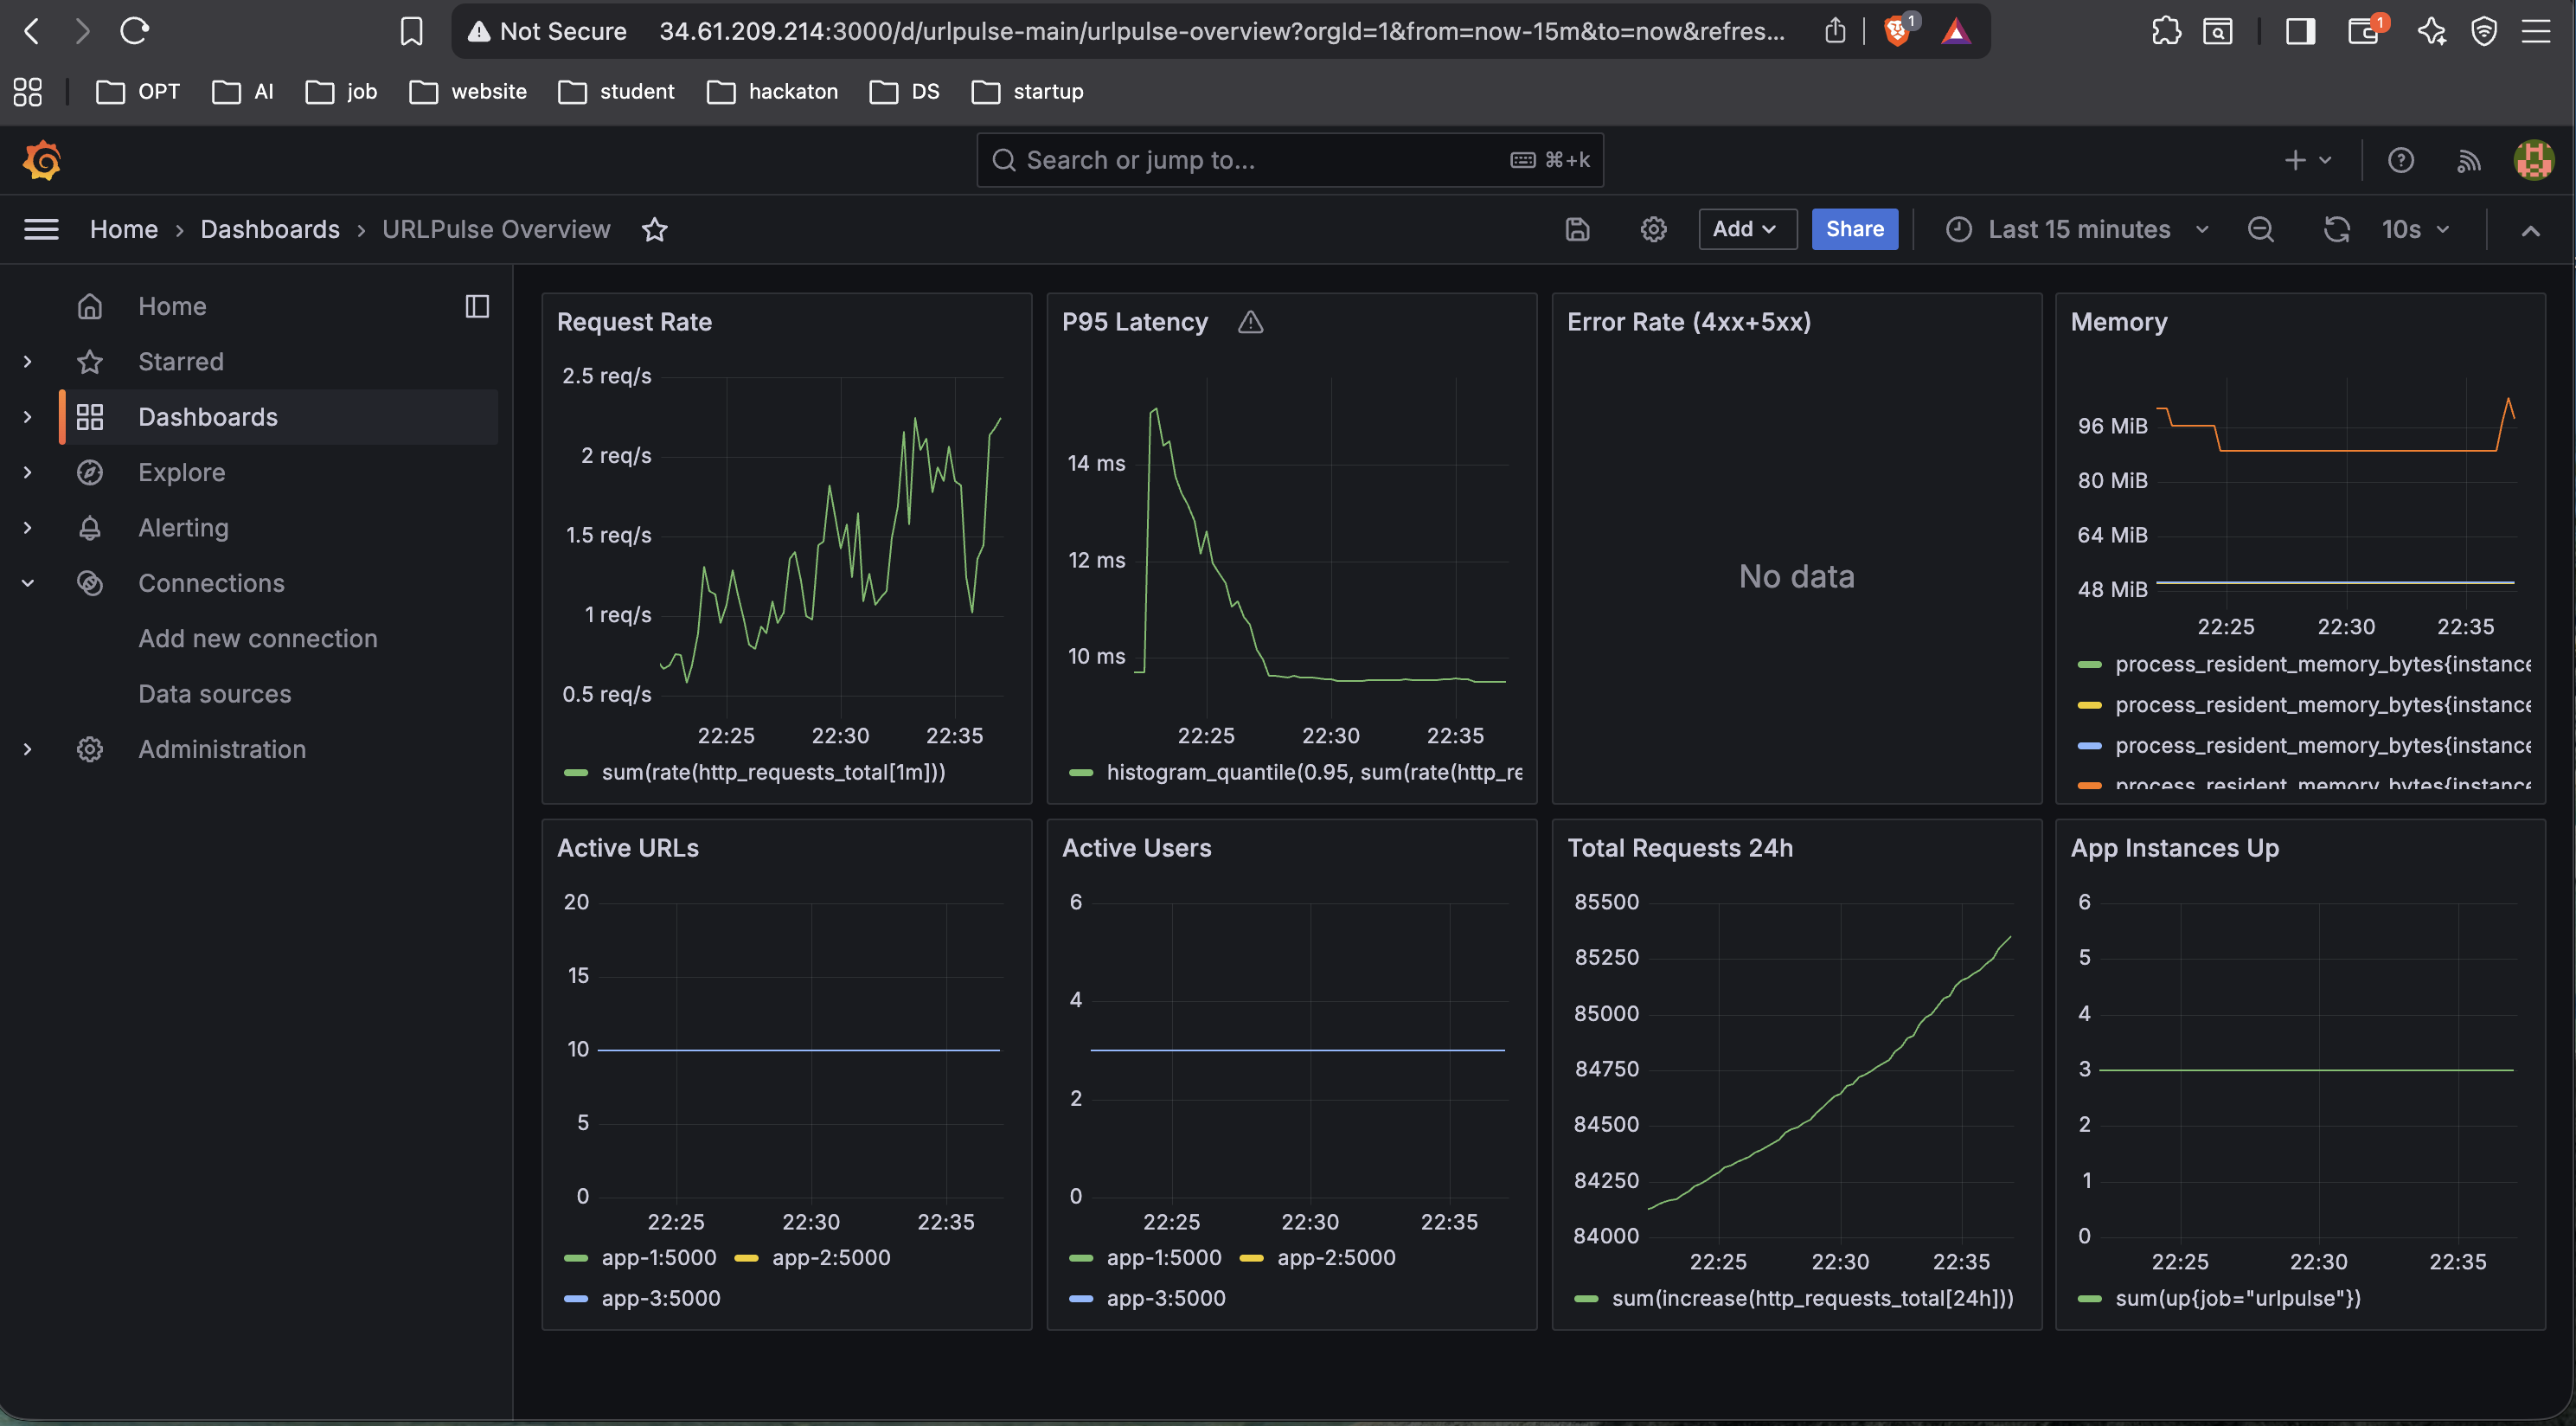This screenshot has width=2576, height=1426.
Task: Click the refresh dashboard icon
Action: pyautogui.click(x=2336, y=230)
